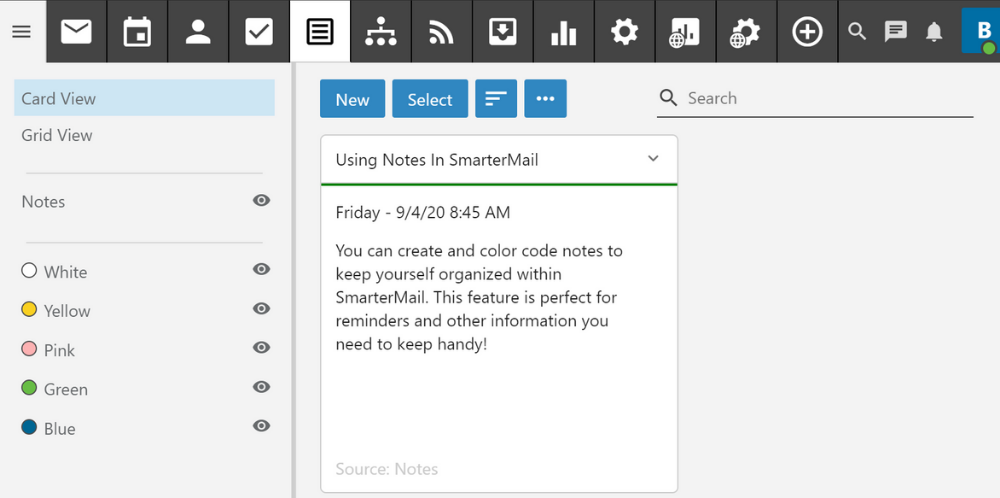Click the note date Friday - 9/4/20 8:45 AM
The image size is (1000, 498).
click(423, 212)
